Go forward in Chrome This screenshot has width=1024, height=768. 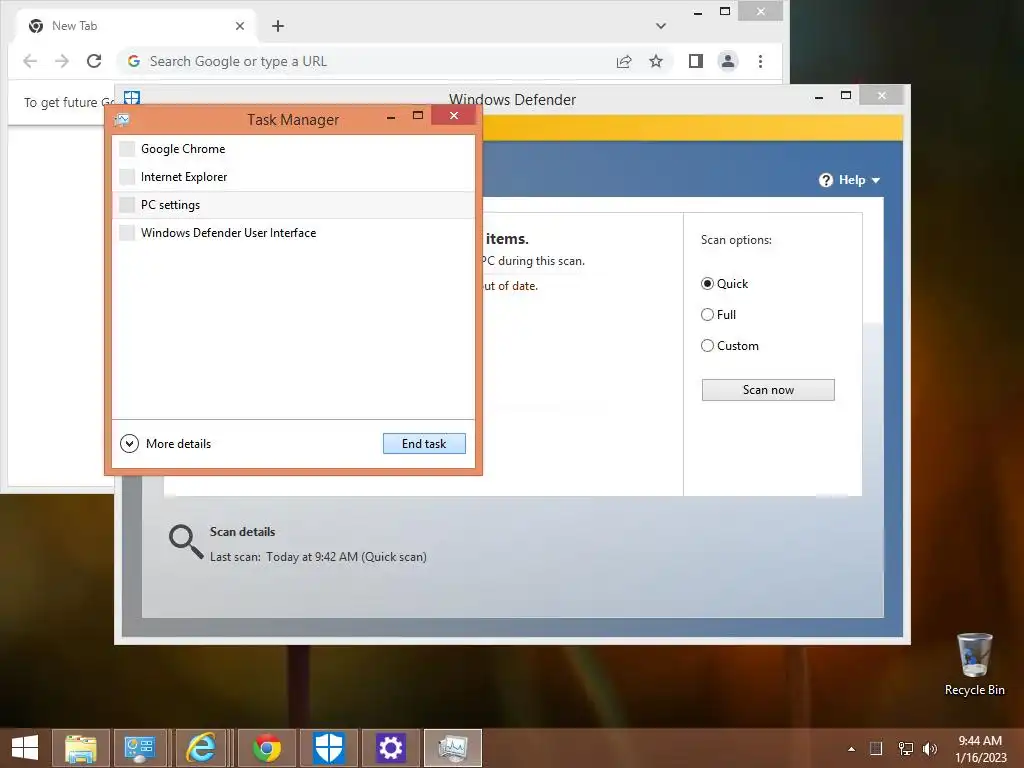62,61
